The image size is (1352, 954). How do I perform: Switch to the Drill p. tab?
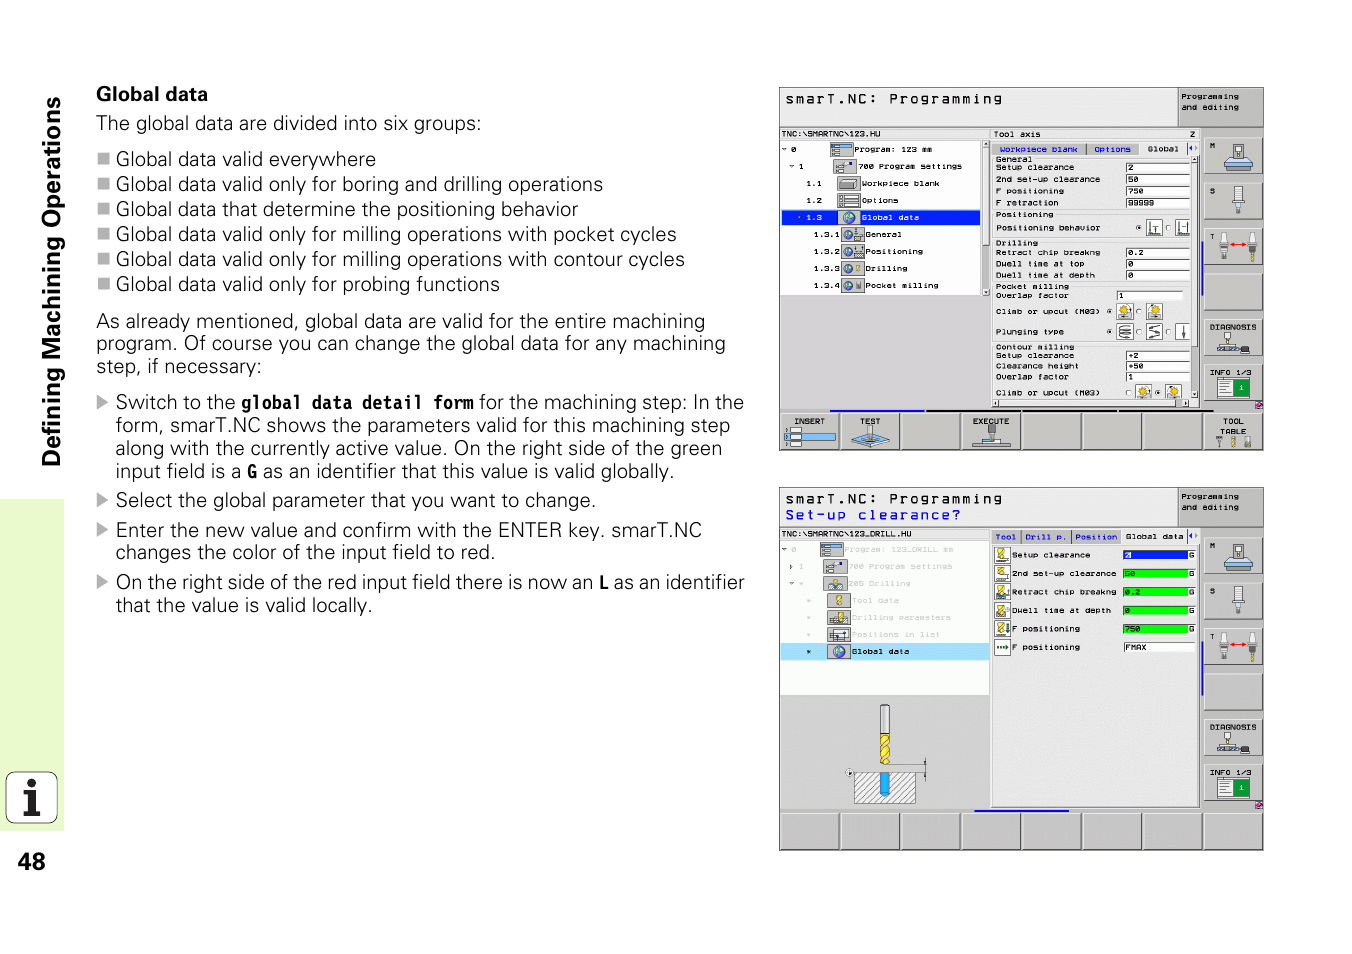tap(1045, 537)
